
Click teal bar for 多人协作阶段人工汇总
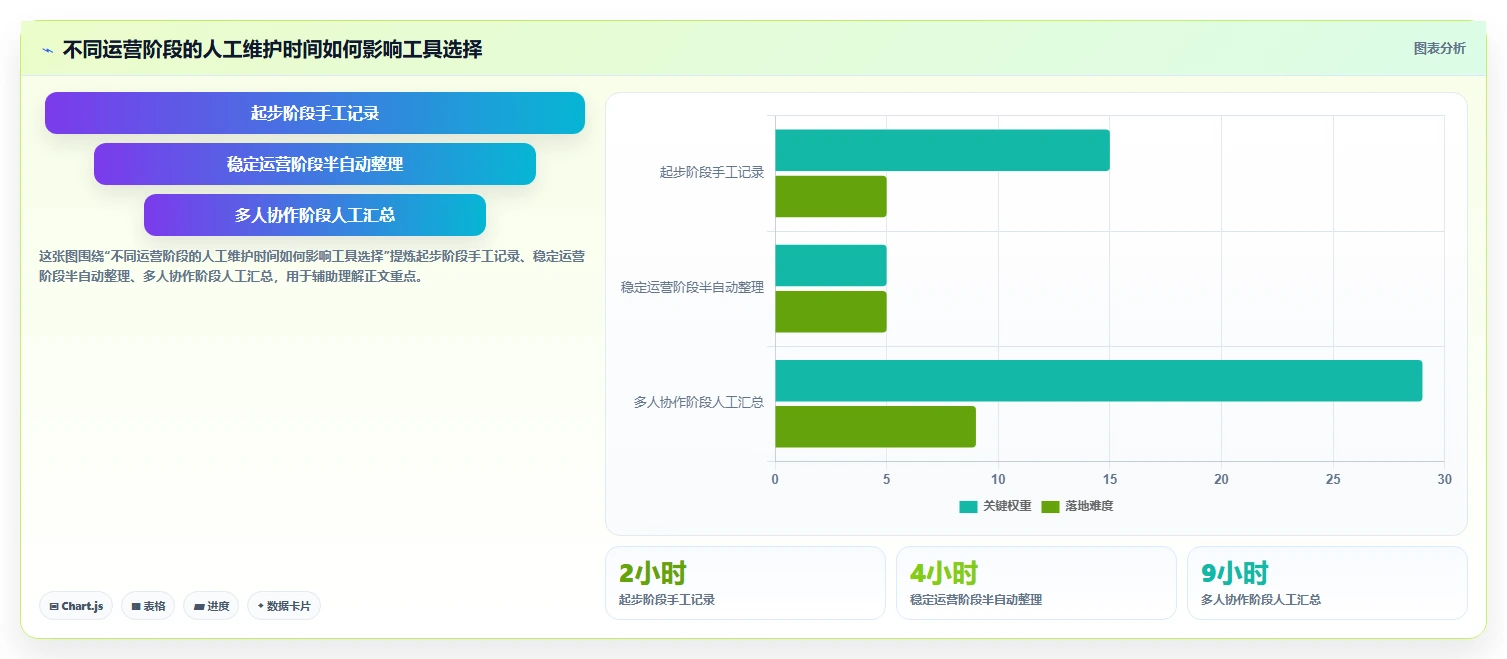1098,381
